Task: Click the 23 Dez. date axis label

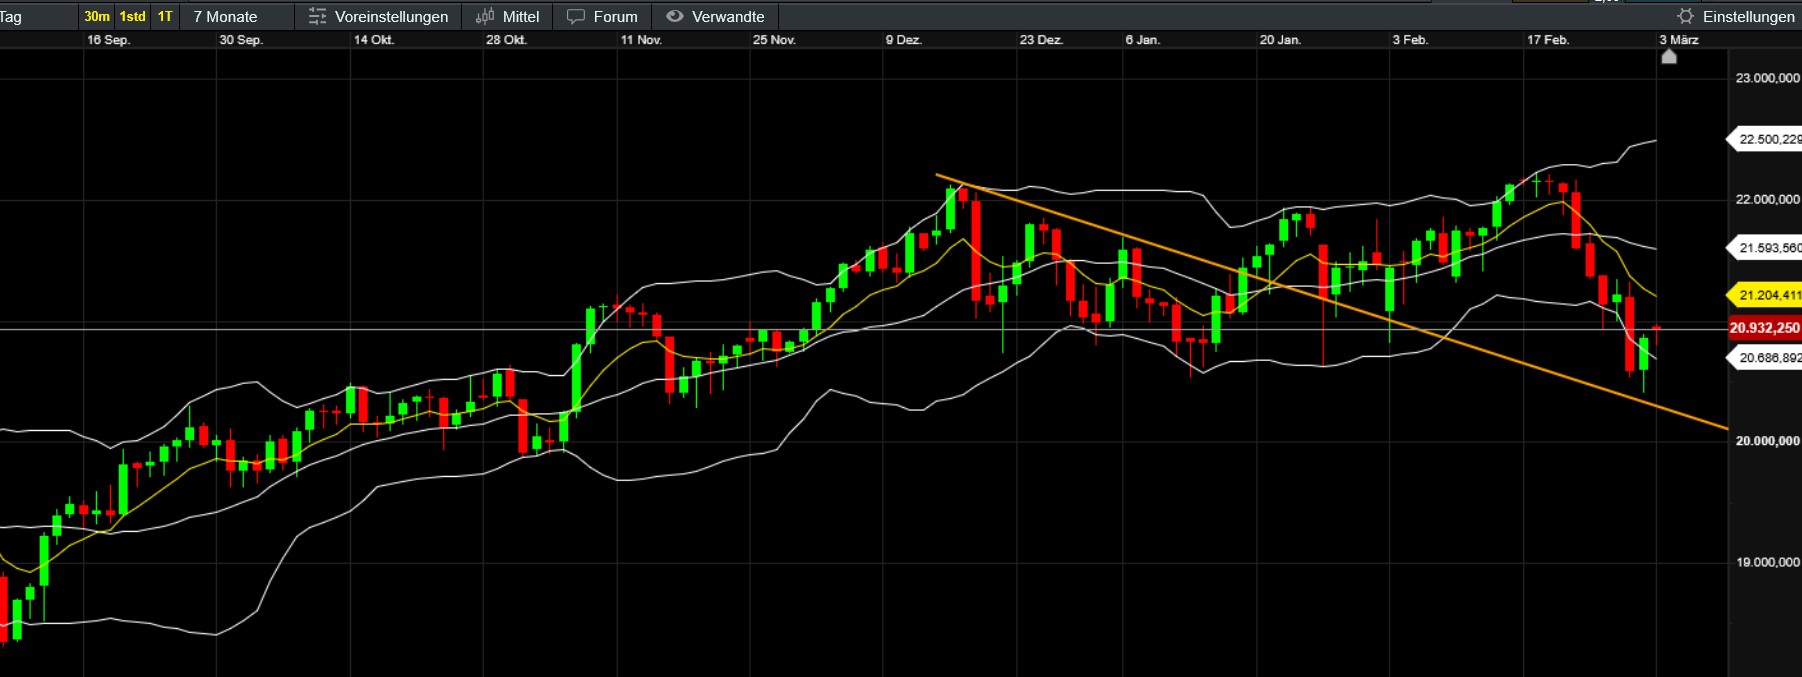Action: pos(1041,40)
